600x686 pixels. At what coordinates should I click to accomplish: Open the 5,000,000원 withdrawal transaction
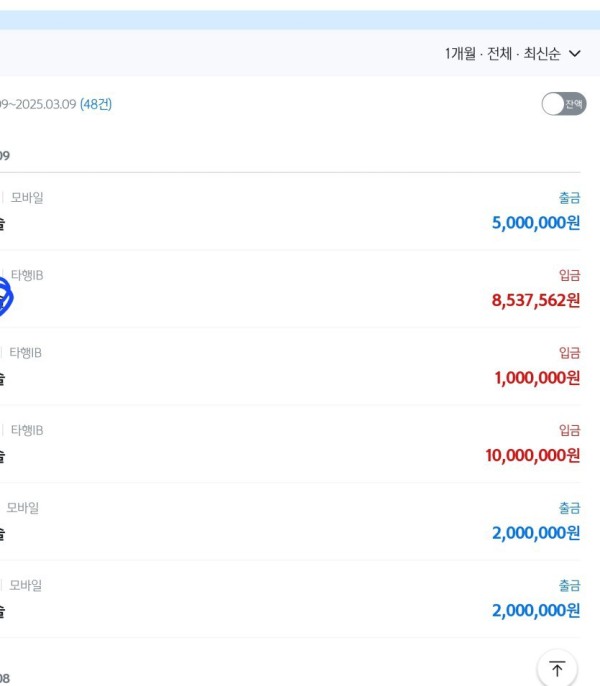535,223
